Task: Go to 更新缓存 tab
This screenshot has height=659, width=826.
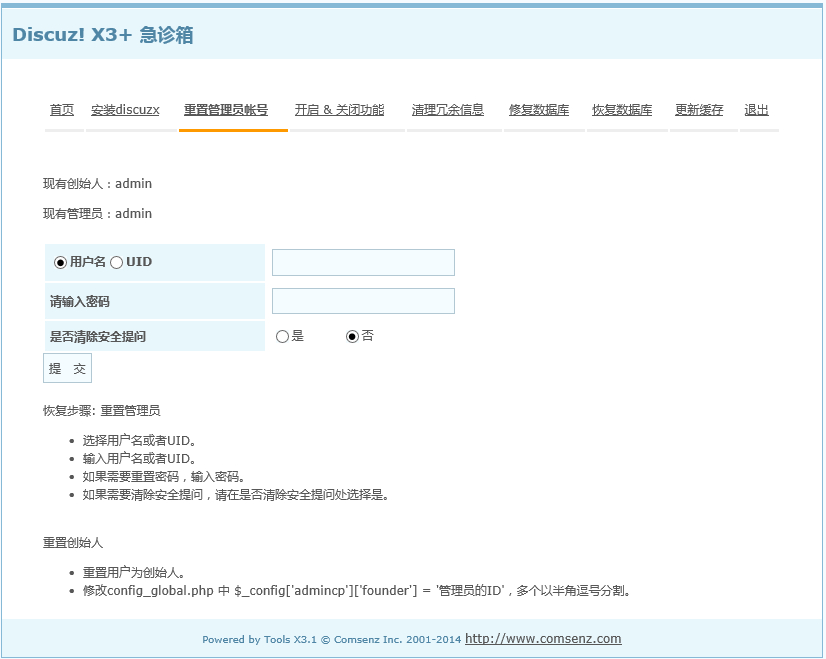Action: (x=699, y=110)
